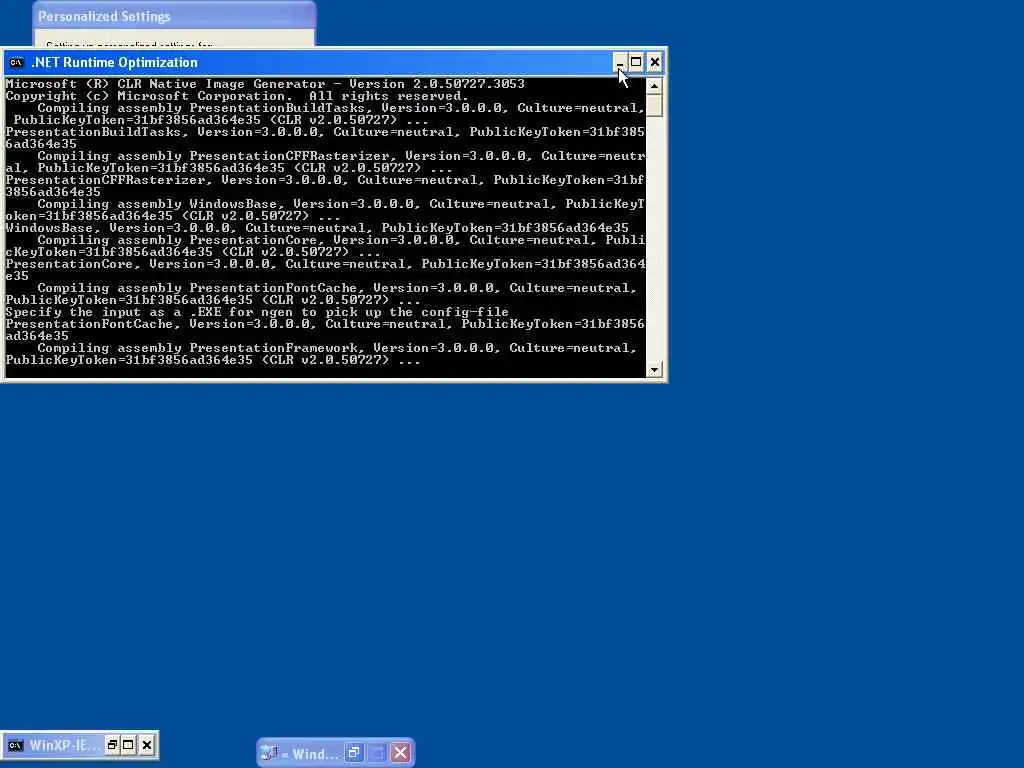Restore the minimized WinXP-IE console window
Viewport: 1024px width, 768px height.
(112, 745)
